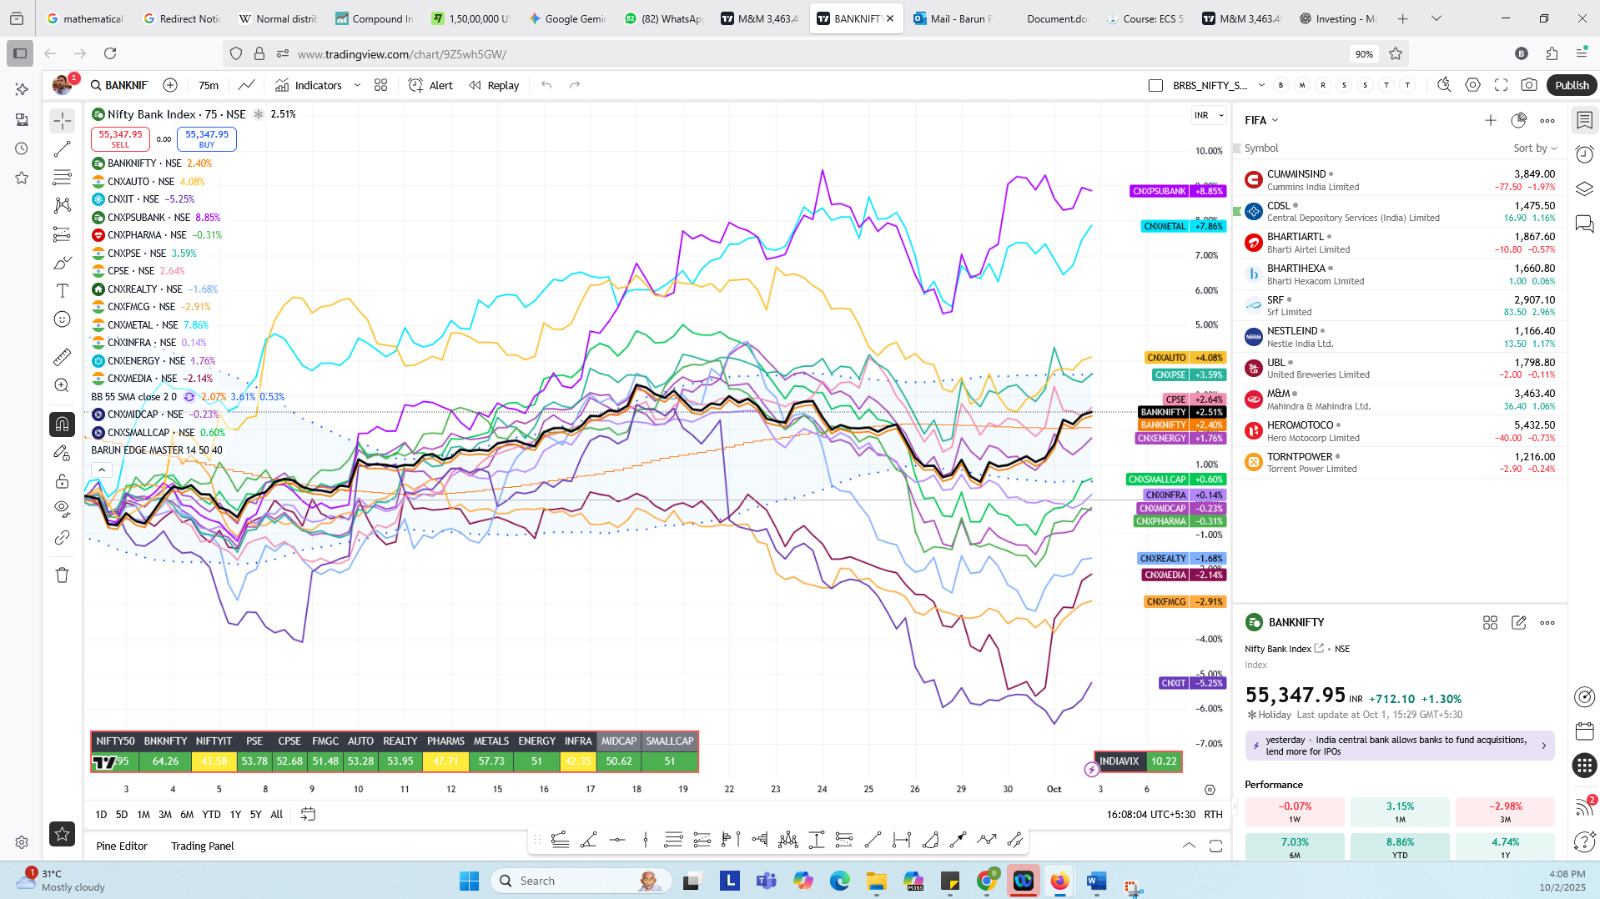This screenshot has width=1600, height=899.
Task: Open the layout setup grid icon
Action: pyautogui.click(x=381, y=85)
